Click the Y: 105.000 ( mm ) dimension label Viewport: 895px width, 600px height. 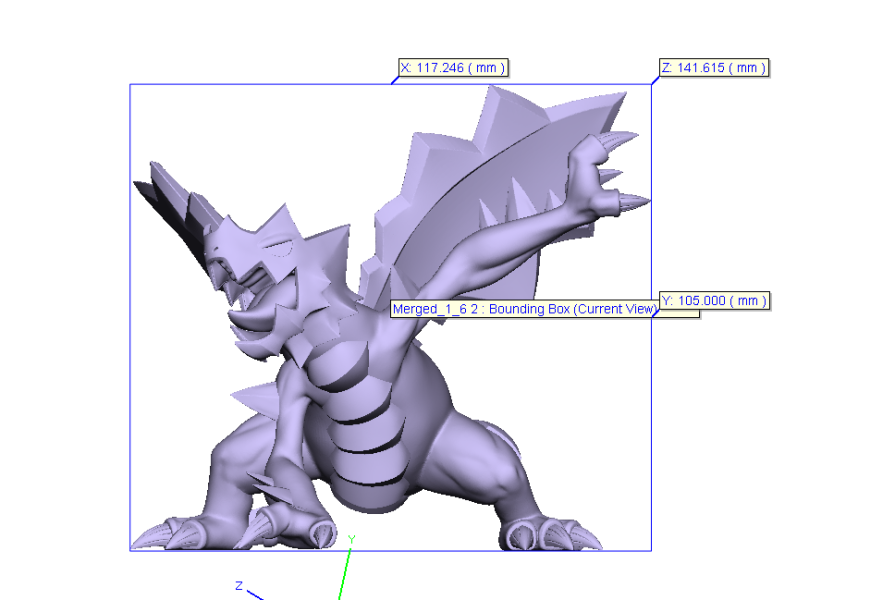pyautogui.click(x=714, y=301)
